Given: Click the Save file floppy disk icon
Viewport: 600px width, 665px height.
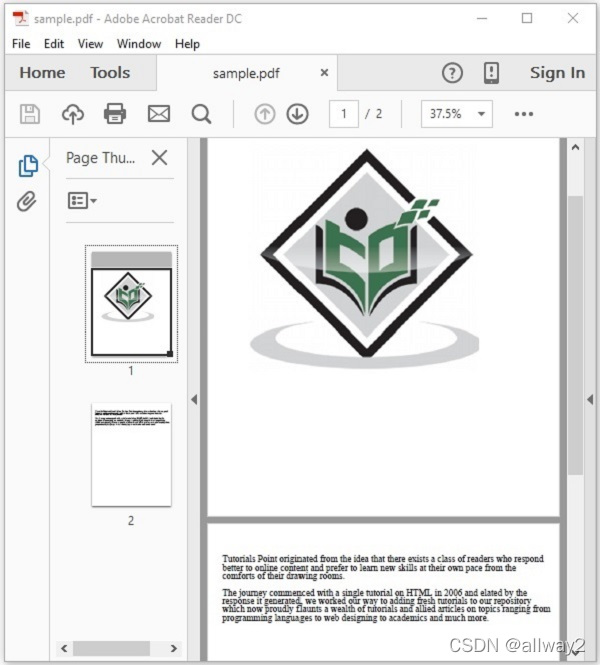Looking at the screenshot, I should [30, 114].
